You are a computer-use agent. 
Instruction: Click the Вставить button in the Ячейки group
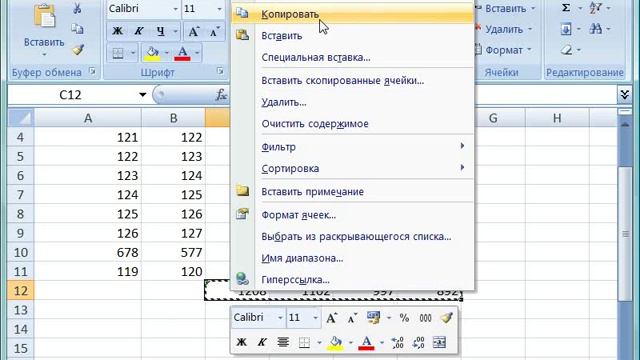click(x=505, y=8)
